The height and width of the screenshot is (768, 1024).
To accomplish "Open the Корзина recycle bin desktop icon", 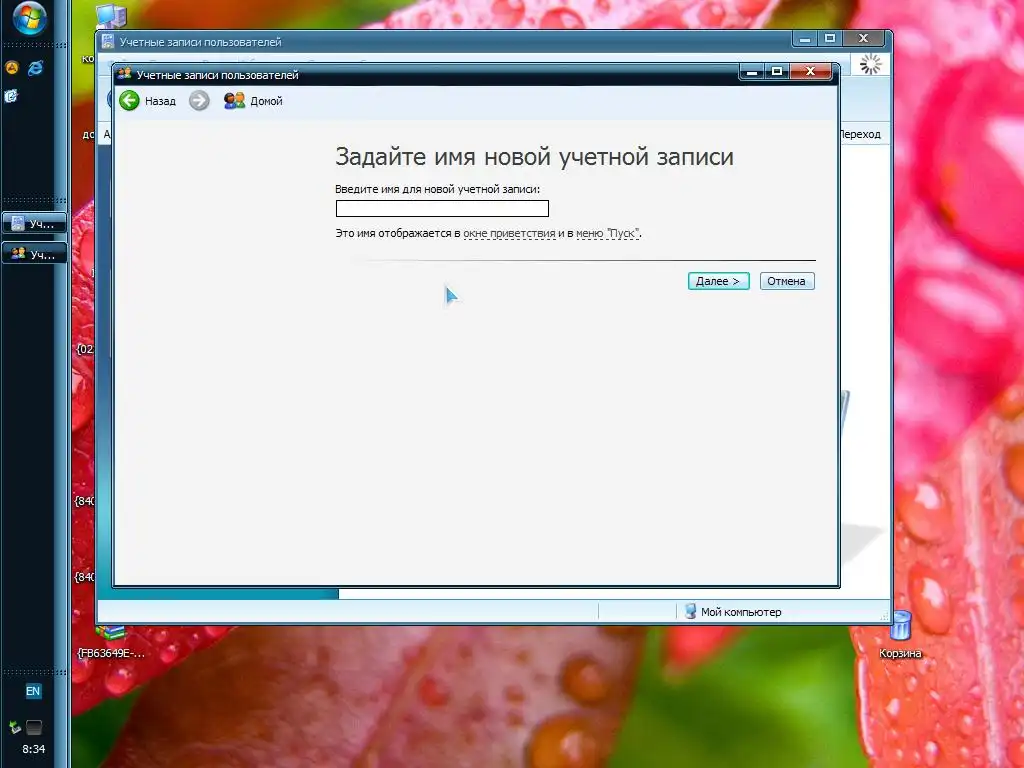I will click(900, 632).
